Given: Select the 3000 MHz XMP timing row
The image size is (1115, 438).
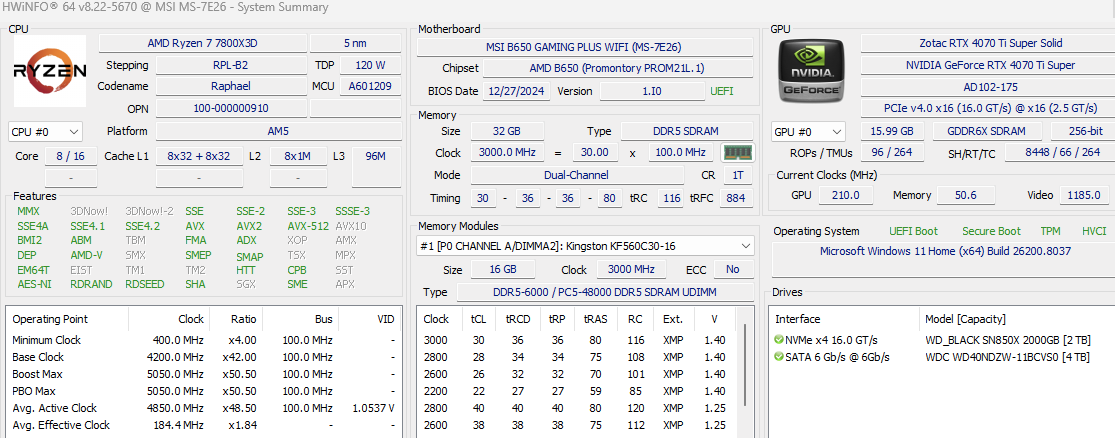Looking at the screenshot, I should [578, 340].
